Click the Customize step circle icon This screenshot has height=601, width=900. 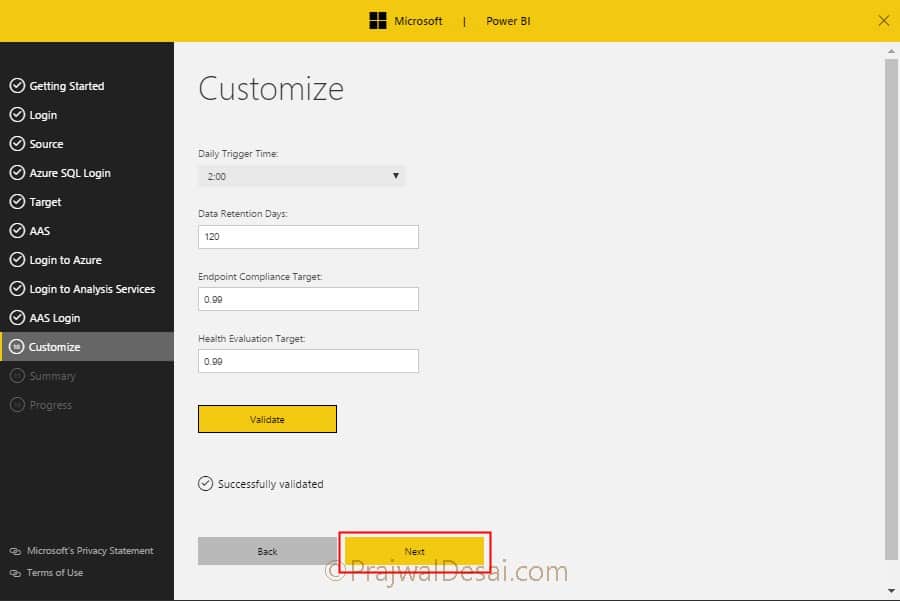(17, 347)
